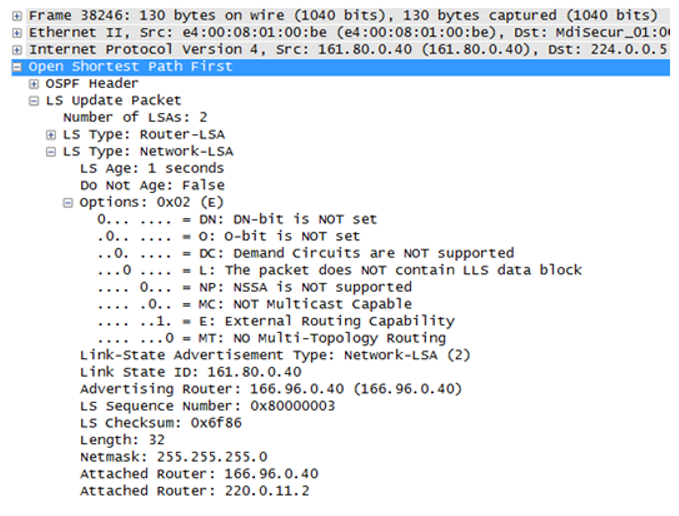Collapse the LS Type: Network-LSA entry
The width and height of the screenshot is (679, 516).
[51, 152]
